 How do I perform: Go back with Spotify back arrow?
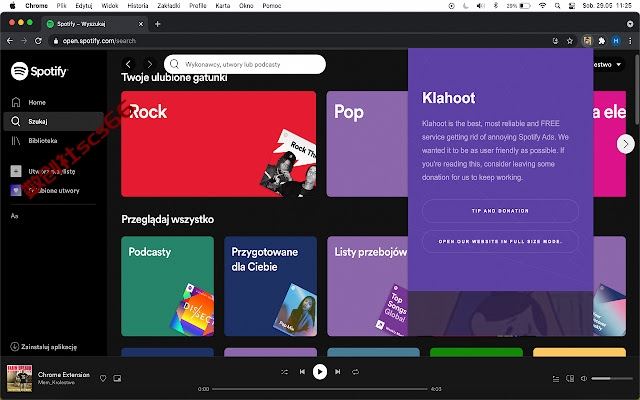click(129, 64)
